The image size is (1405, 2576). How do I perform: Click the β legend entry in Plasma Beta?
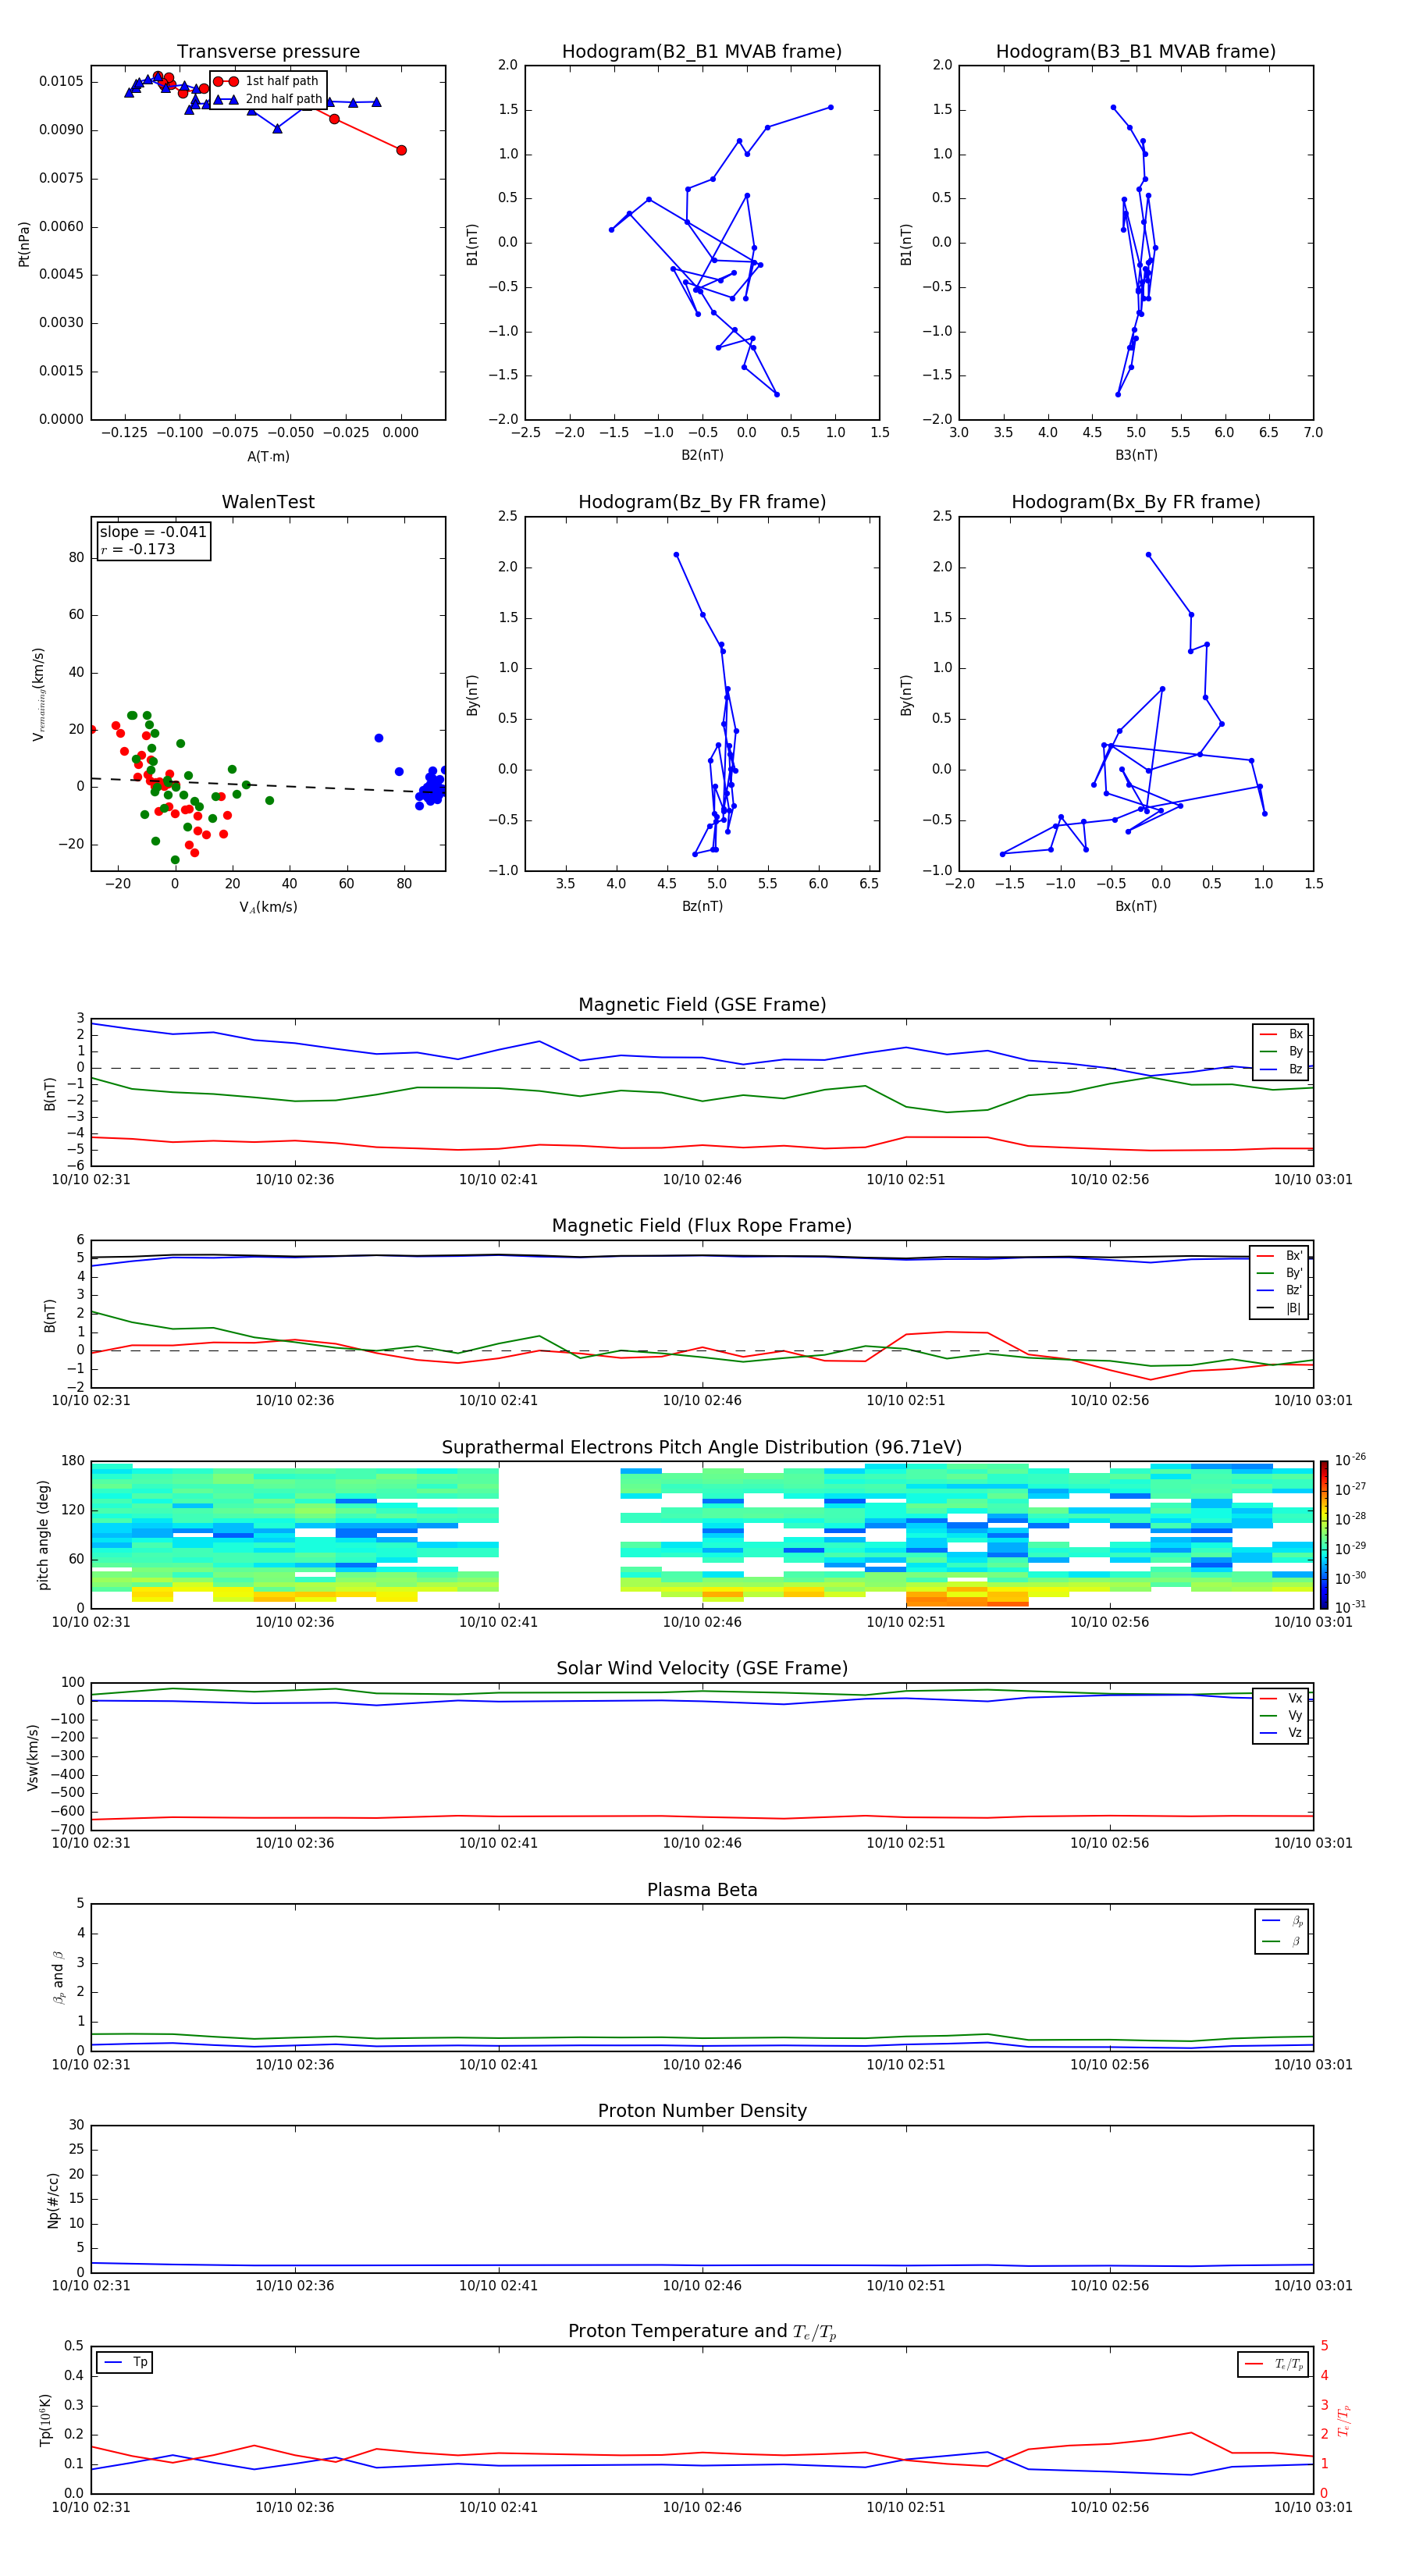[x=1282, y=1941]
